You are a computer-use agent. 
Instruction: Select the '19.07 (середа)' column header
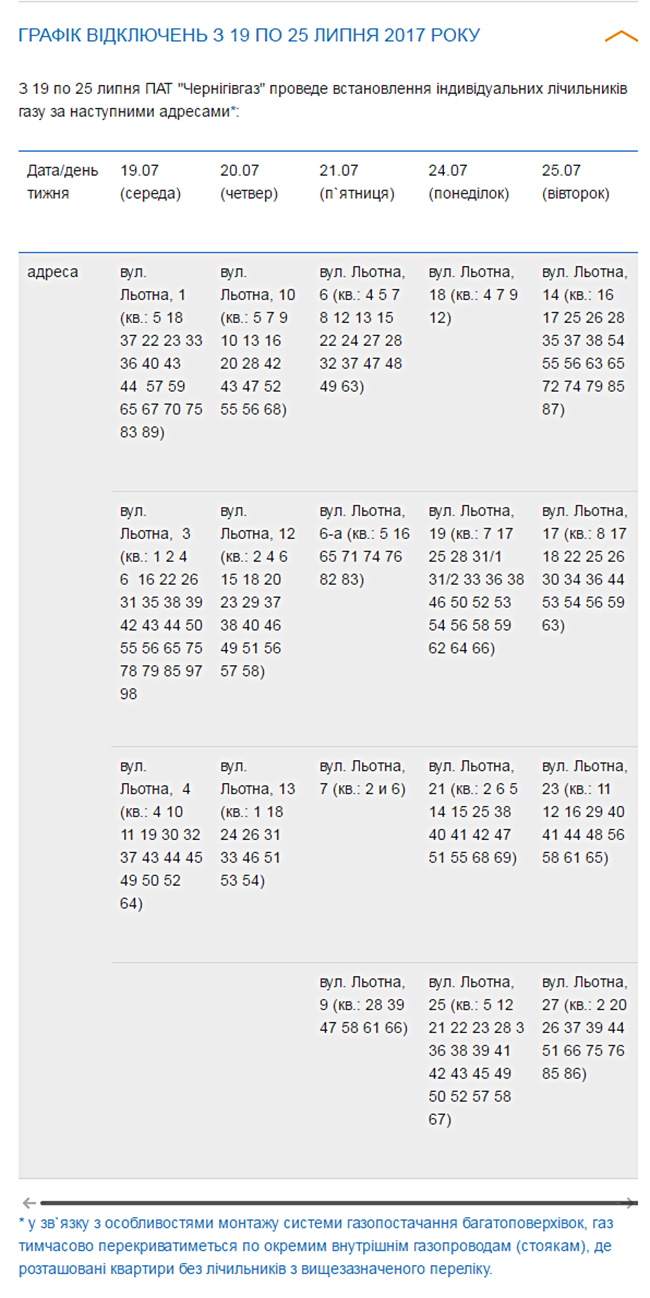pos(151,182)
